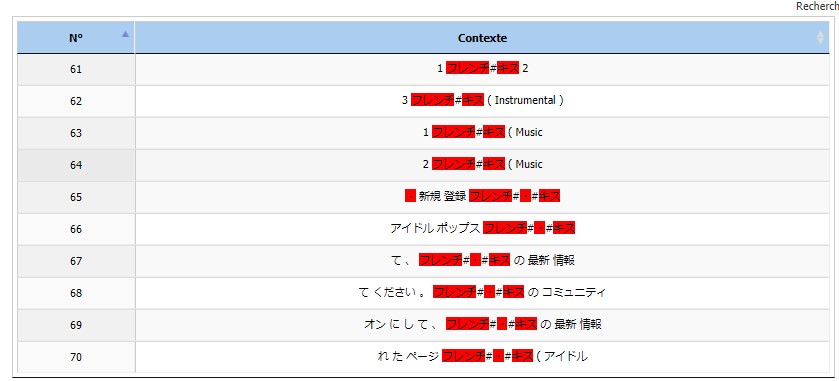This screenshot has width=839, height=381.
Task: Click the context starting with アイドル ポップス
Action: click(483, 228)
